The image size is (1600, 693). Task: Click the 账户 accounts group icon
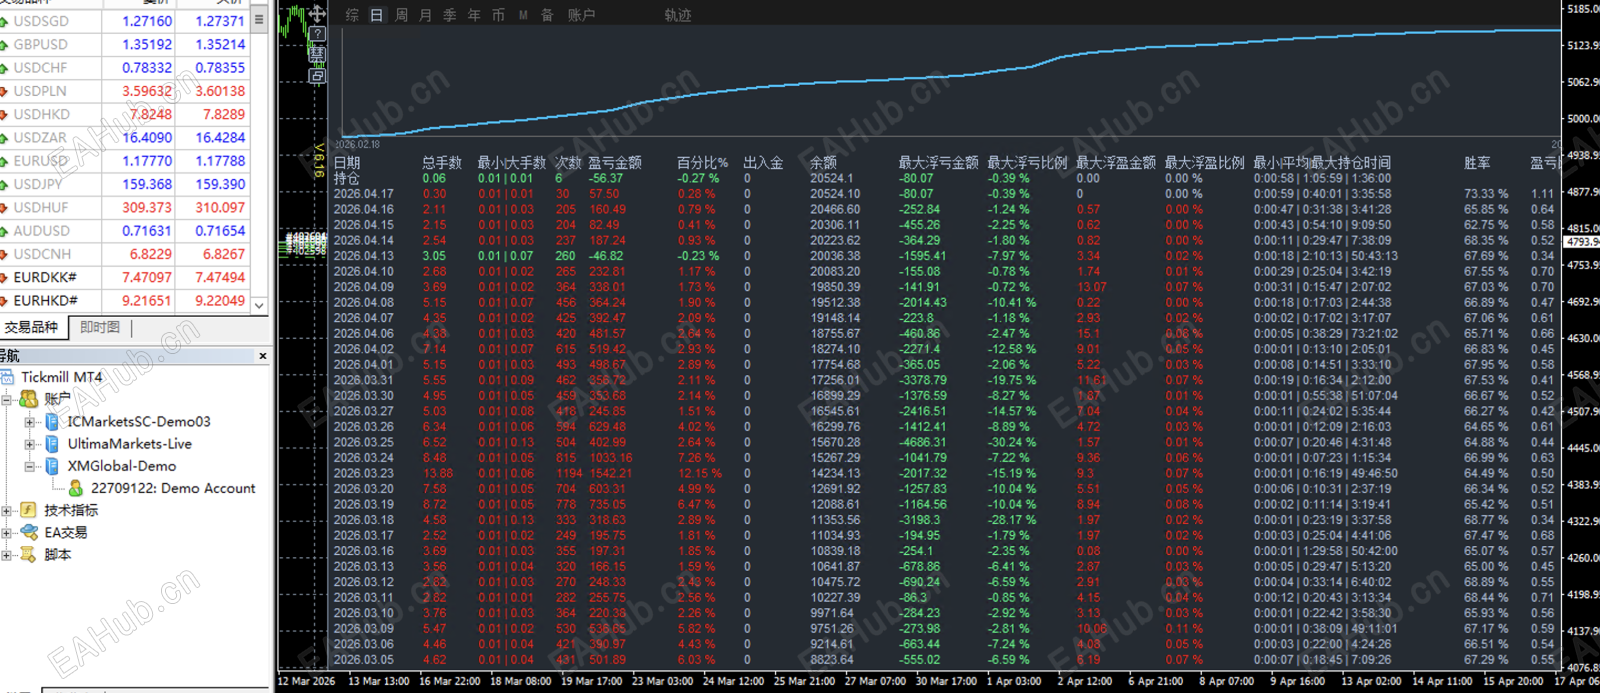(29, 399)
